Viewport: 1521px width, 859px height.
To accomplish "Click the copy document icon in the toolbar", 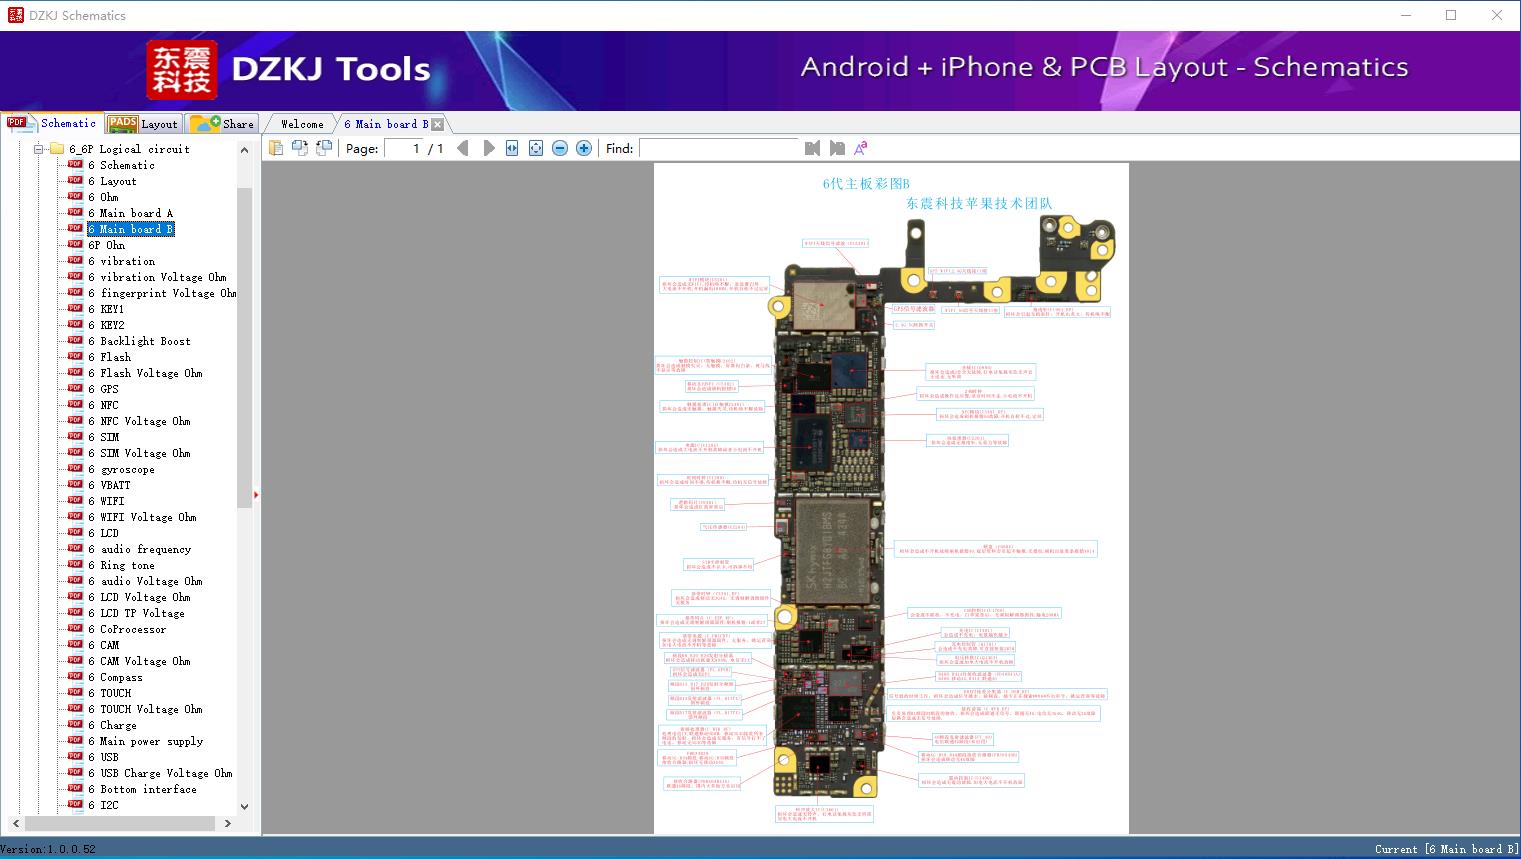I will pos(275,148).
